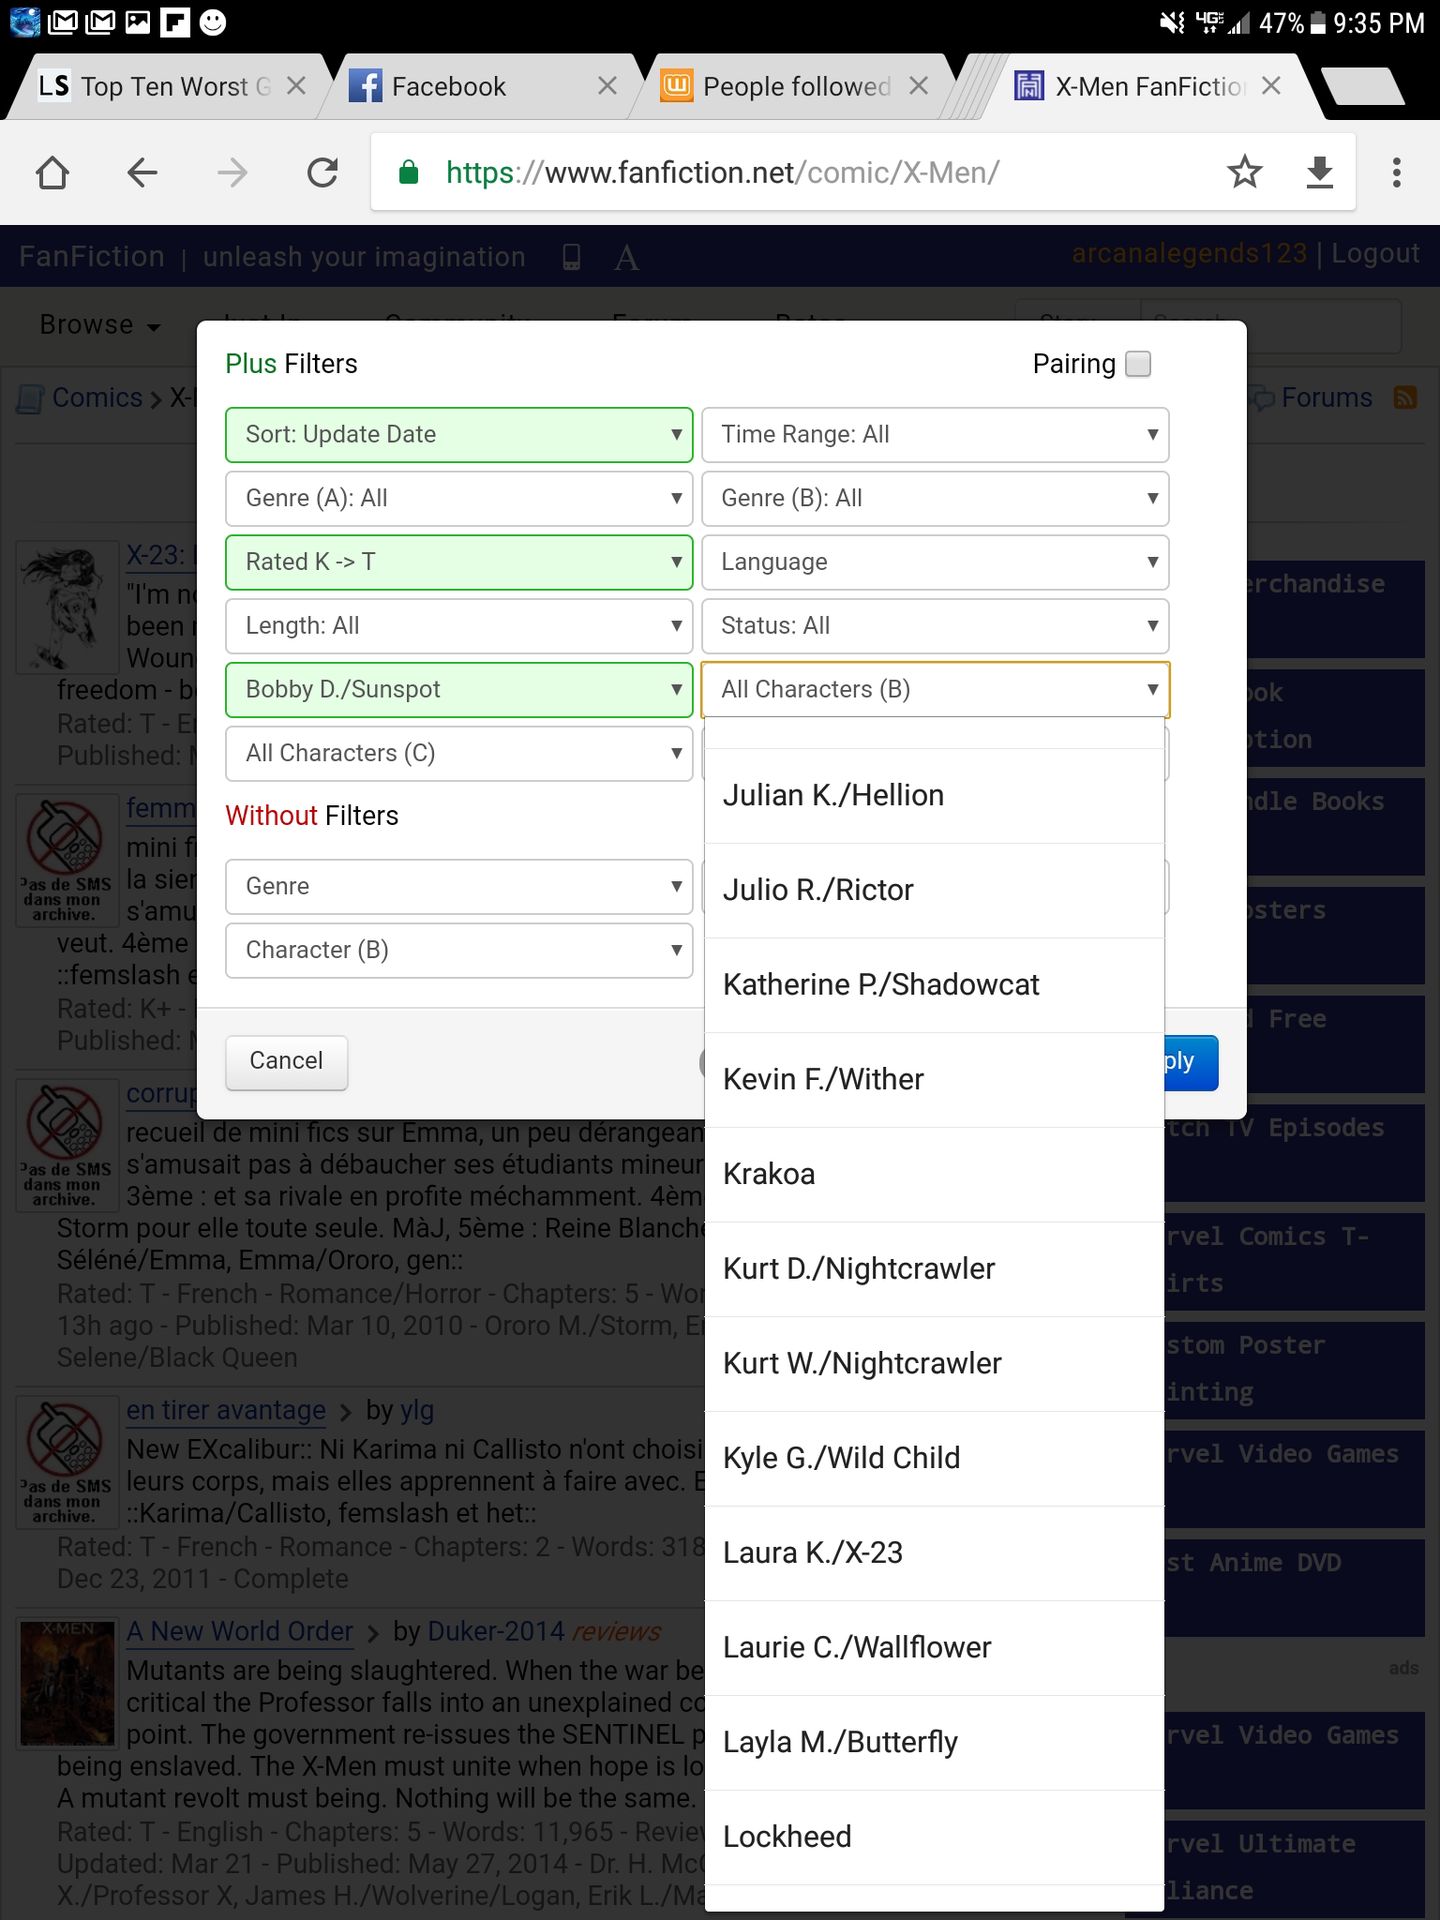This screenshot has height=1920, width=1440.
Task: Open the Forums link
Action: click(x=1326, y=398)
